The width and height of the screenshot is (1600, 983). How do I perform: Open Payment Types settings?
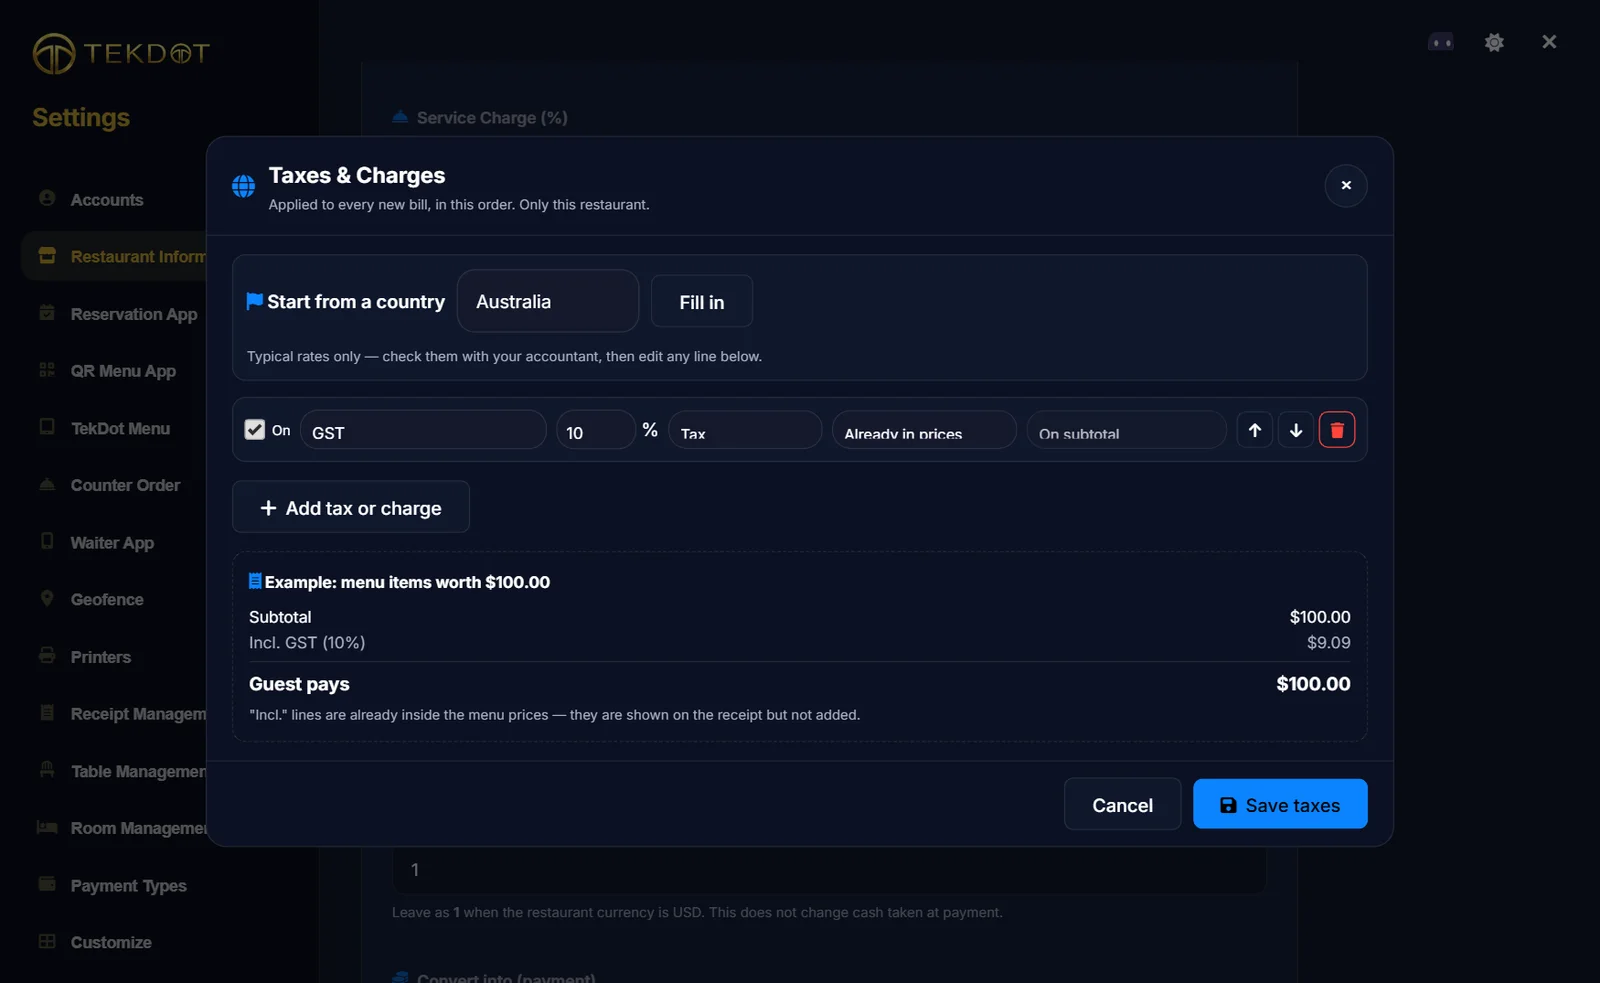128,886
